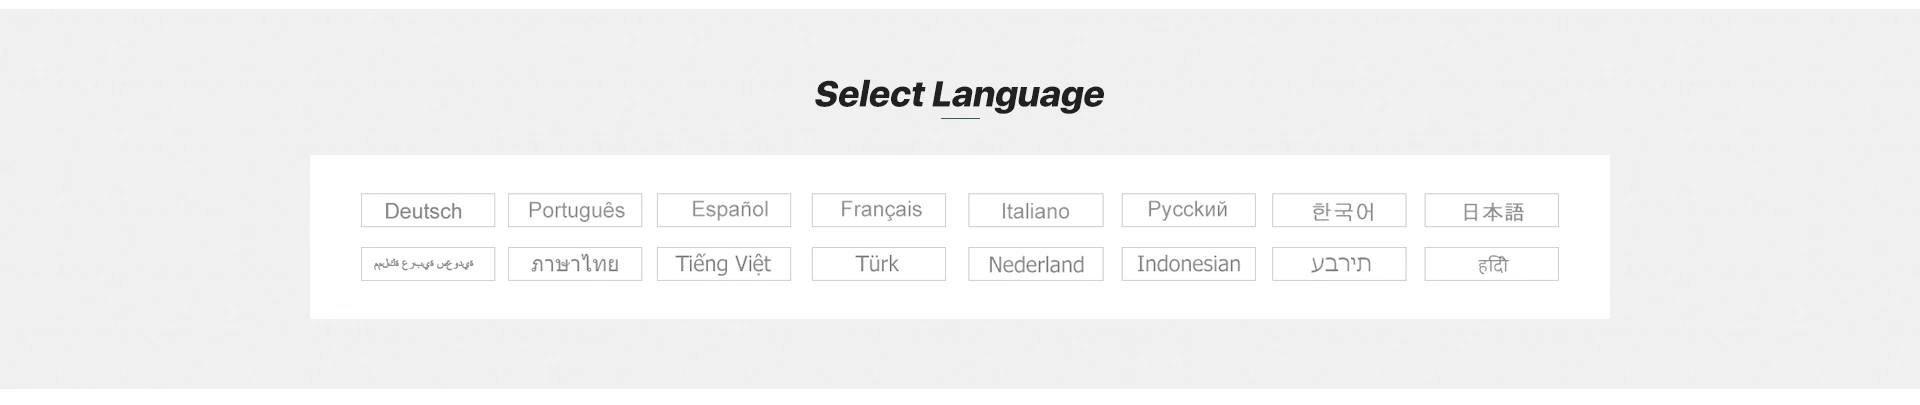Open the Turkish language version
This screenshot has width=1920, height=405.
(878, 264)
